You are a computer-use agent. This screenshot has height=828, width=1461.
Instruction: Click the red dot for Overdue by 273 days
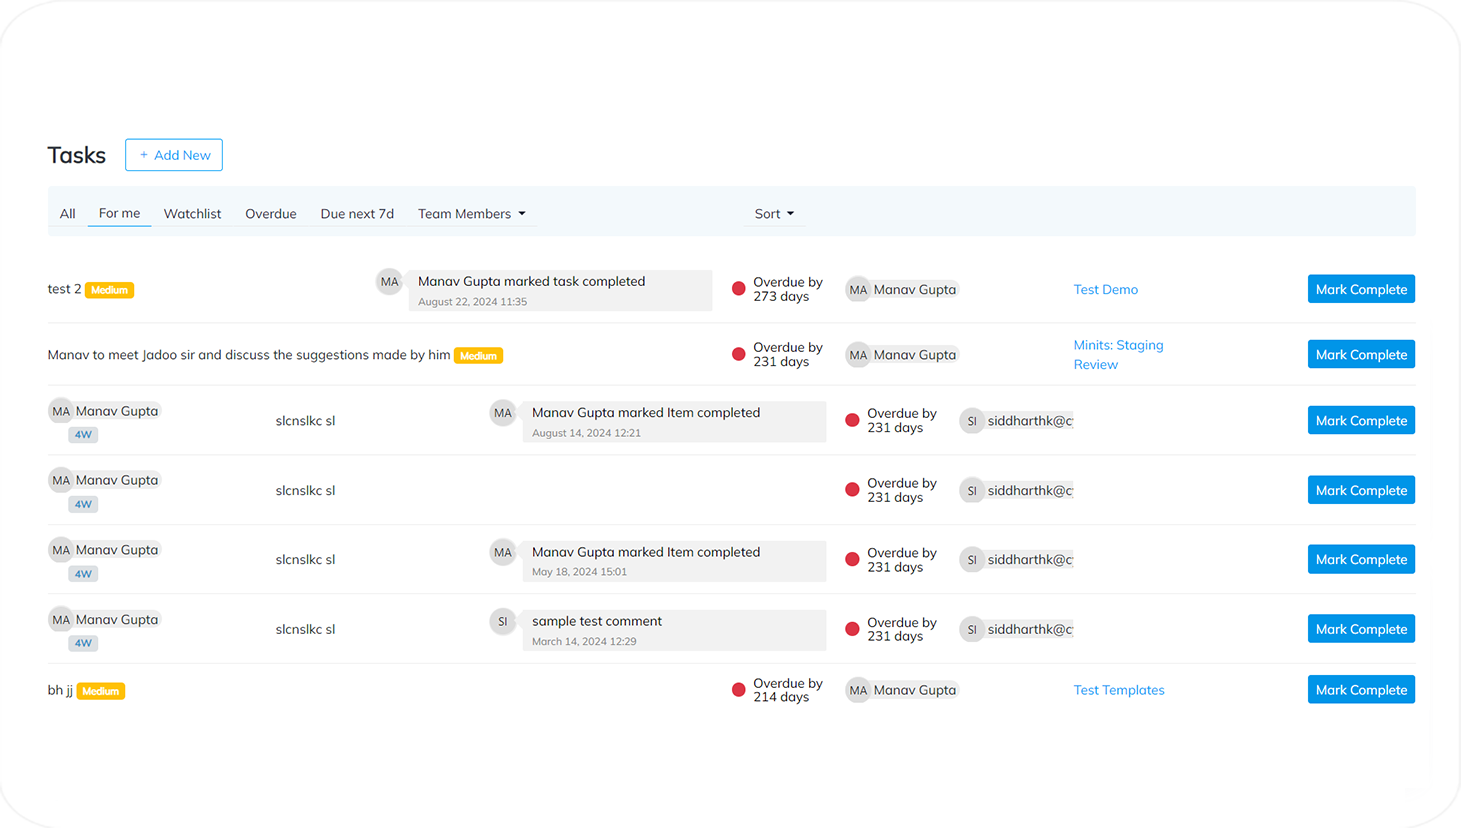click(x=738, y=289)
